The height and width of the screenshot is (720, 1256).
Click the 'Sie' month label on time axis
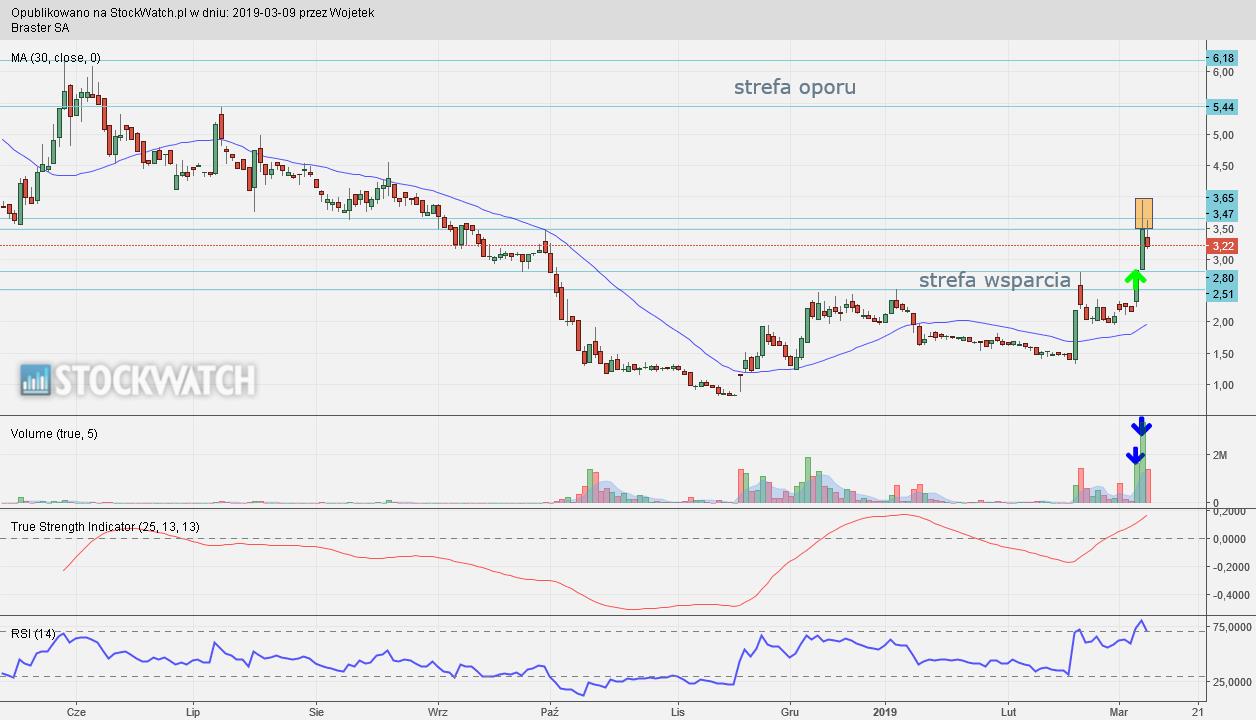[317, 712]
